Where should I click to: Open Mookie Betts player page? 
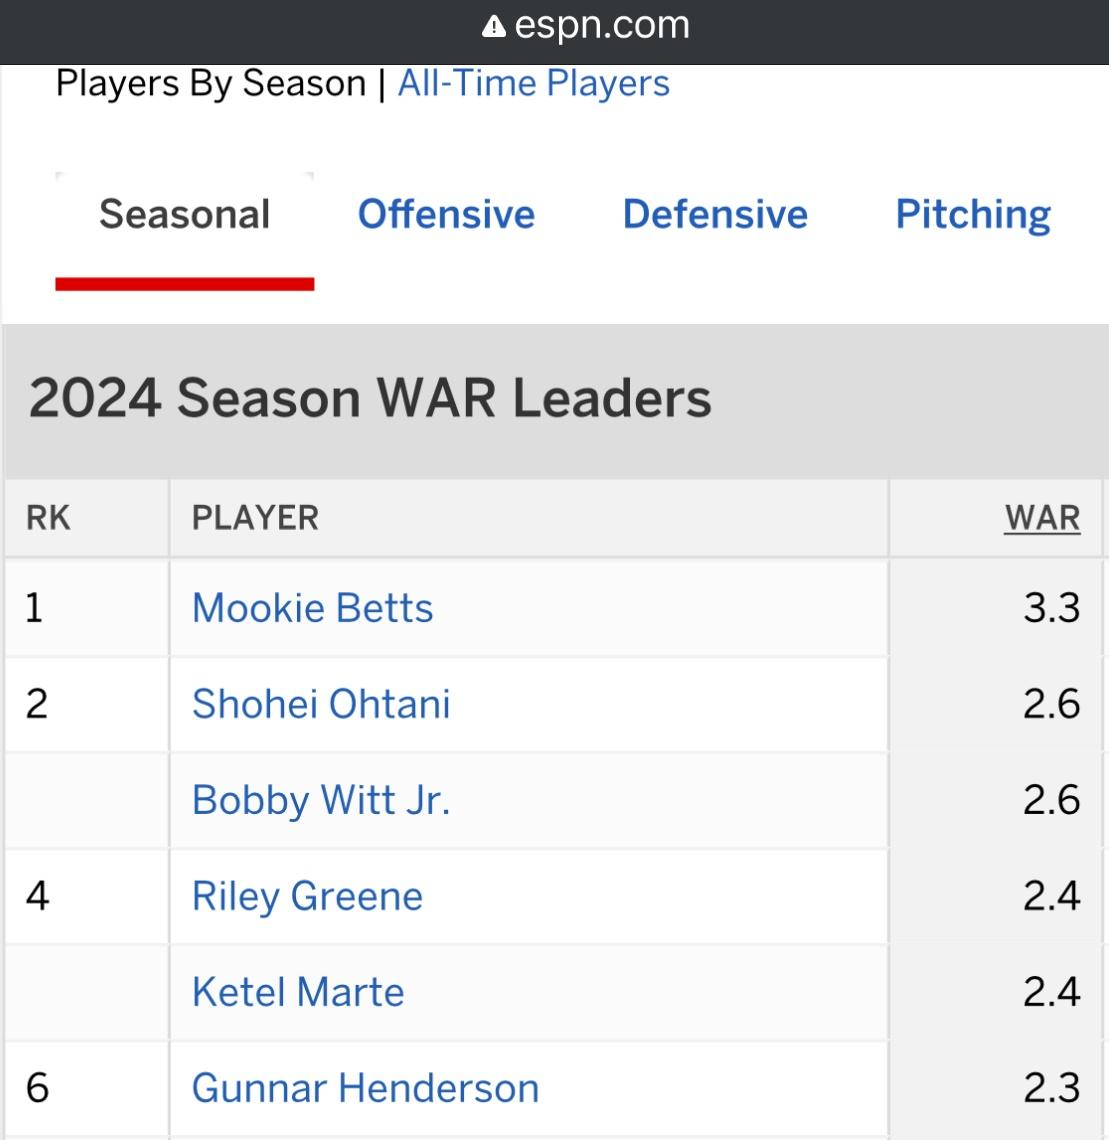(x=313, y=608)
